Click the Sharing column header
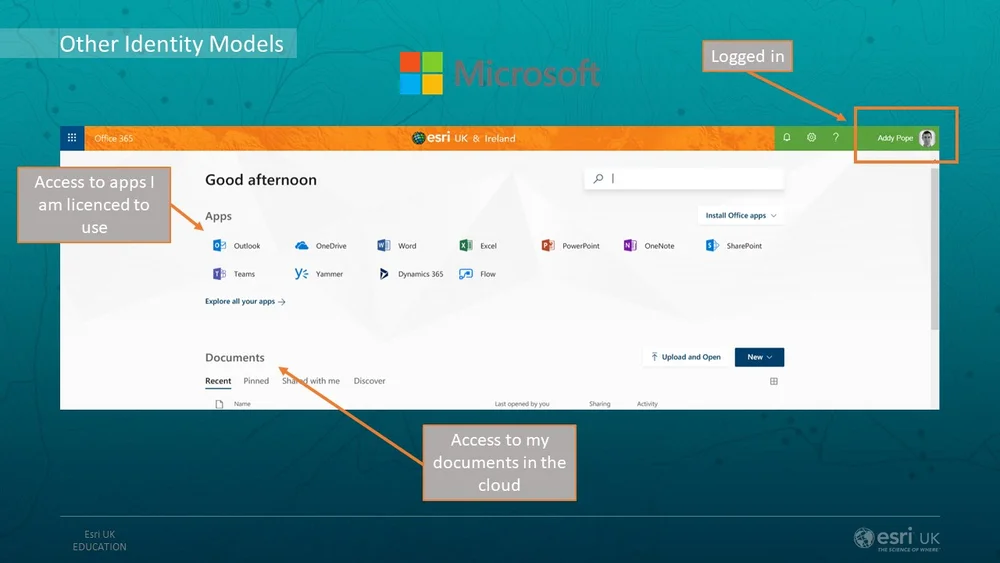Viewport: 1000px width, 563px height. pyautogui.click(x=599, y=404)
